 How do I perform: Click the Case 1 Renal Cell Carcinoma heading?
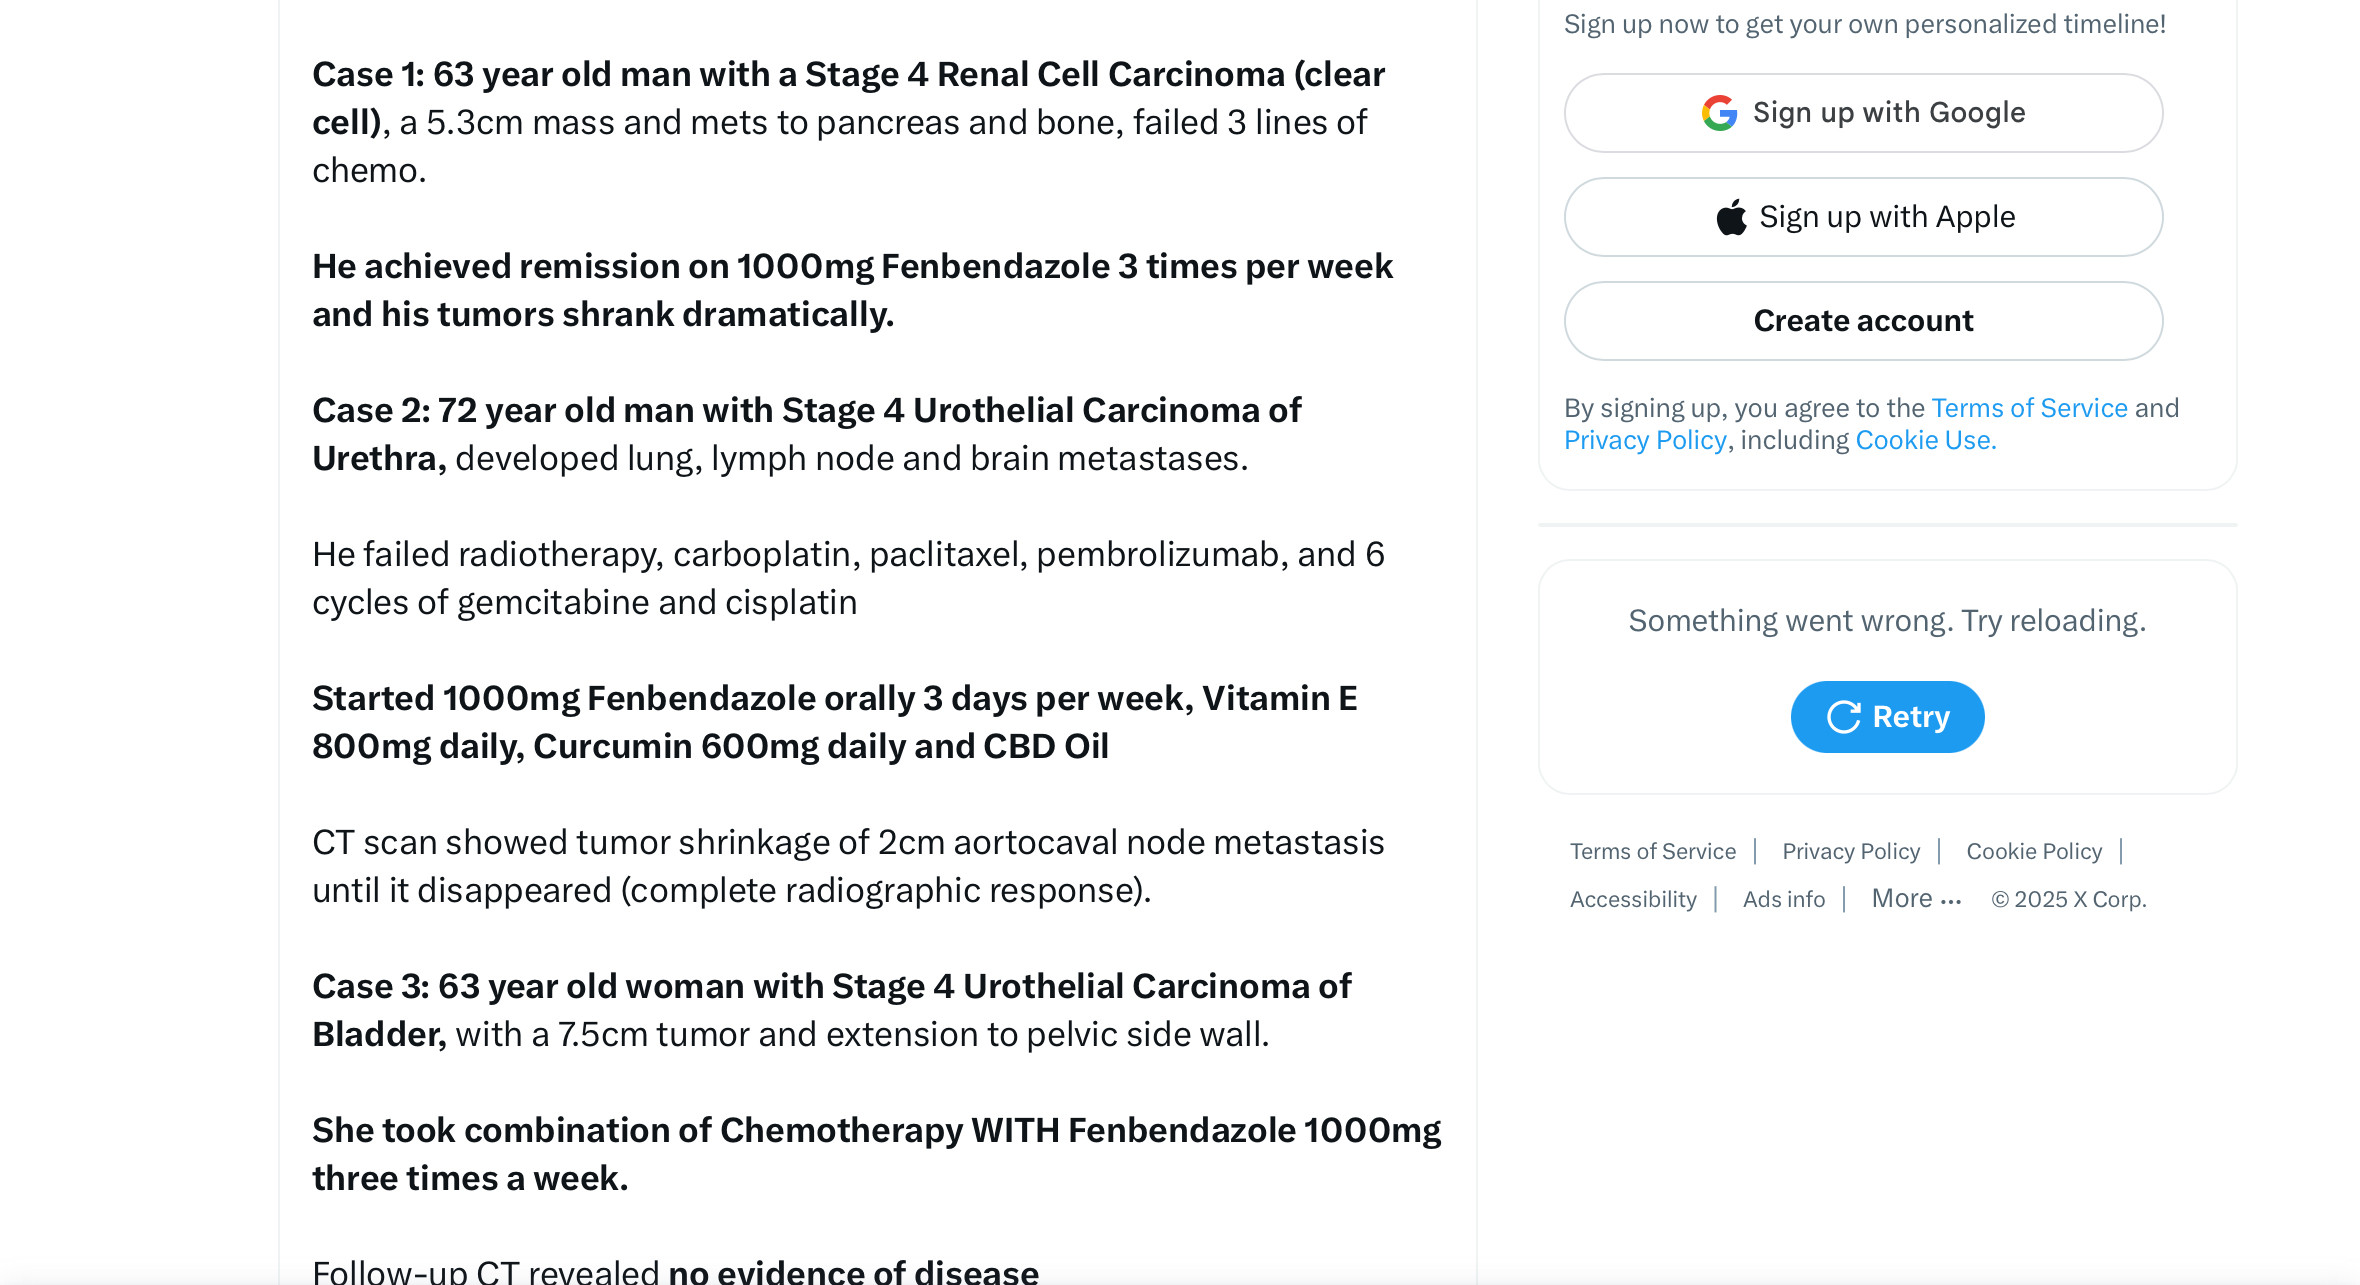point(848,75)
